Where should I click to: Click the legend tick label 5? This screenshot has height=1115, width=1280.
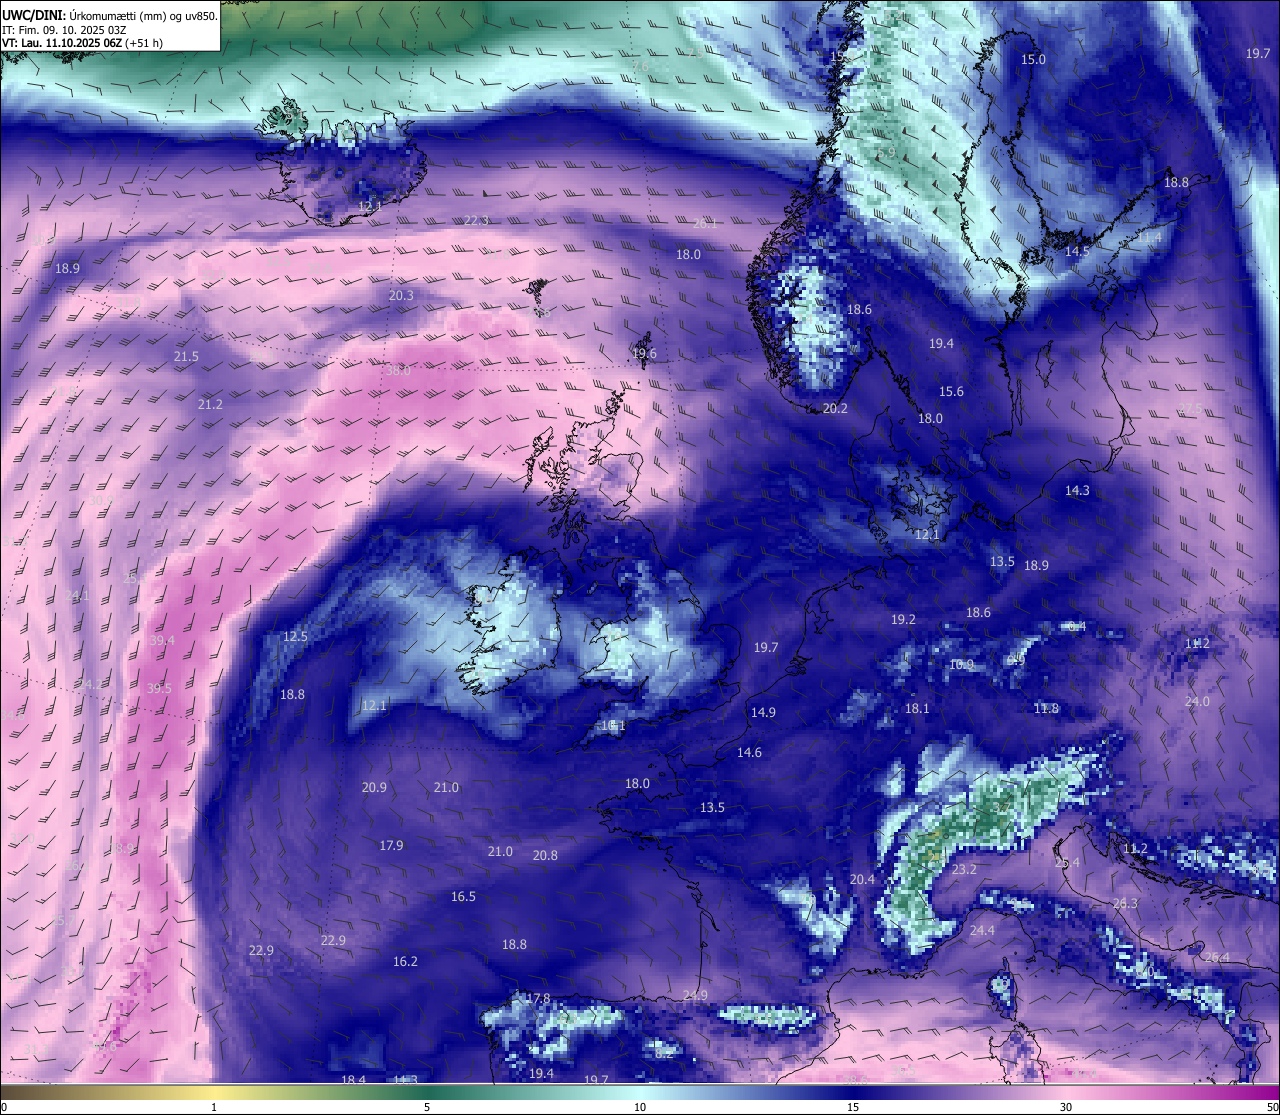pyautogui.click(x=427, y=1107)
